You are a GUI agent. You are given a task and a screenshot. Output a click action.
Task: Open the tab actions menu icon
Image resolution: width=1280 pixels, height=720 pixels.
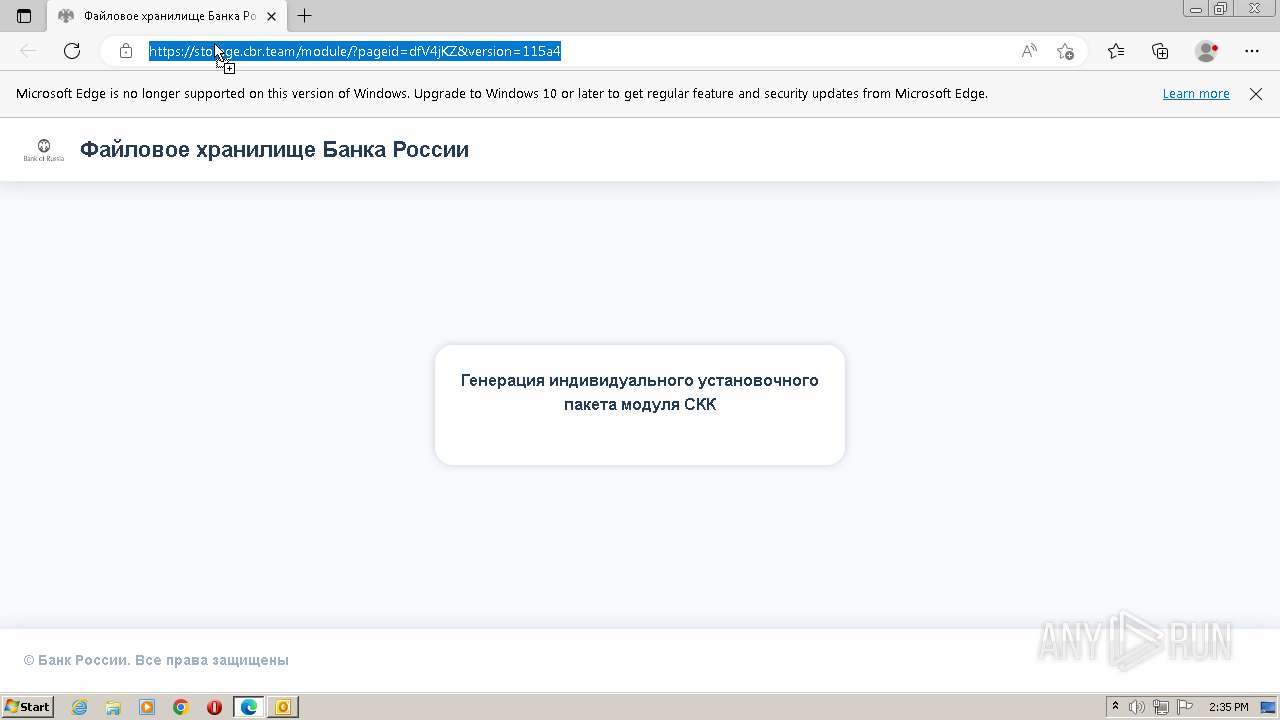pos(24,16)
